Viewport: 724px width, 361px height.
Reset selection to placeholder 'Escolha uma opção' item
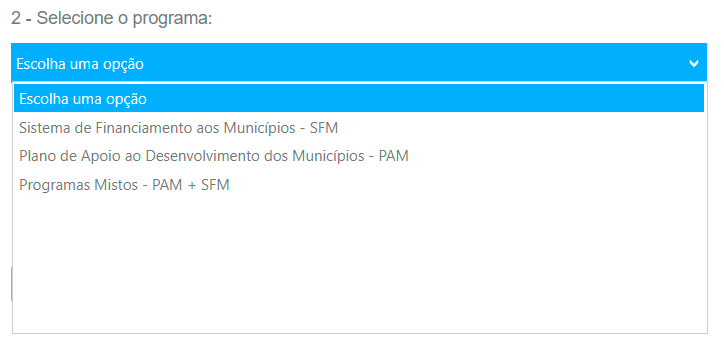click(x=359, y=98)
